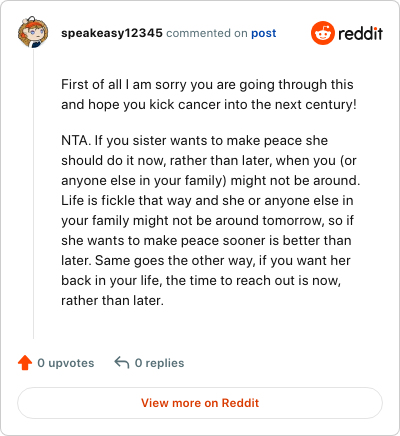Click the "0 replies" label
The width and height of the screenshot is (400, 436).
[159, 363]
